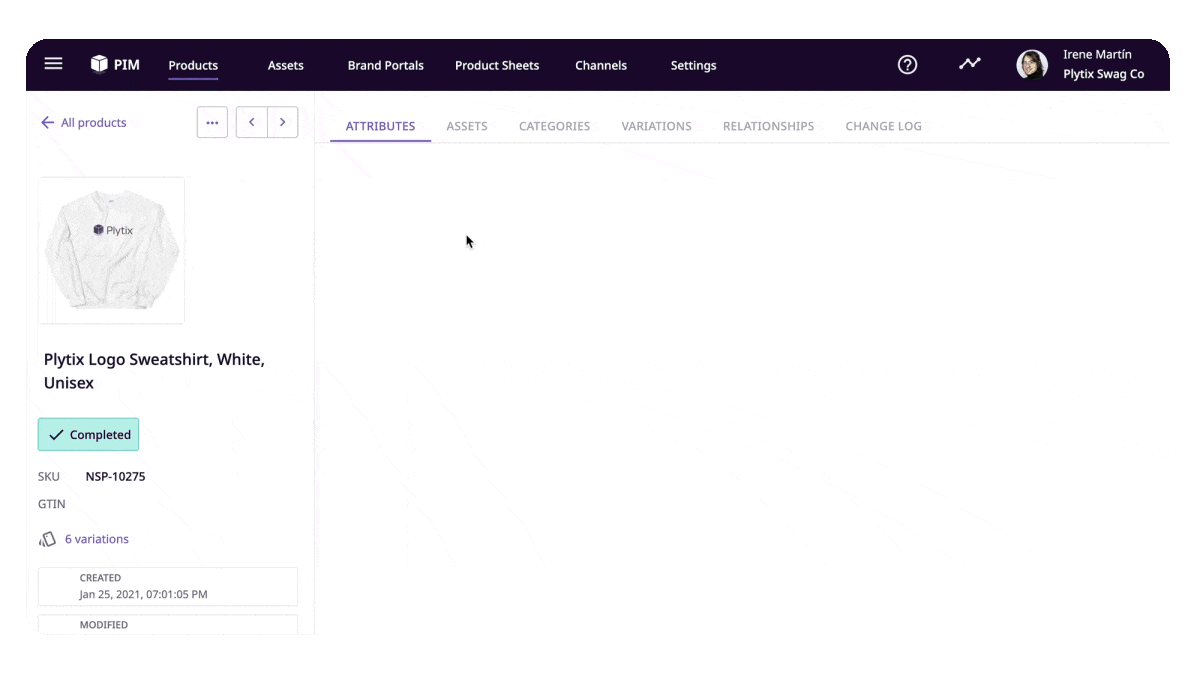
Task: Click the SKU label
Action: click(49, 476)
